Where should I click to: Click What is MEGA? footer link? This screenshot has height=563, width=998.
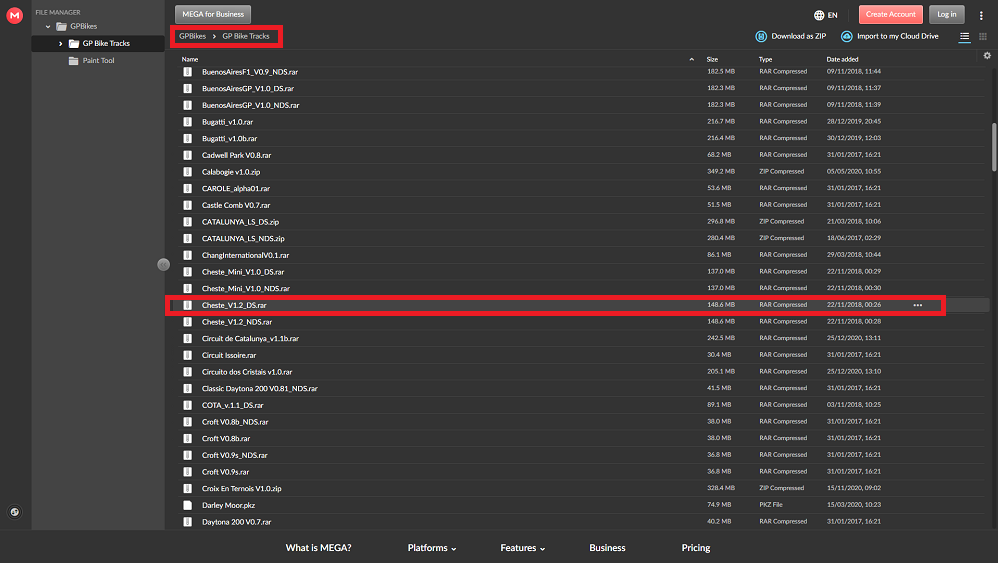click(x=318, y=548)
